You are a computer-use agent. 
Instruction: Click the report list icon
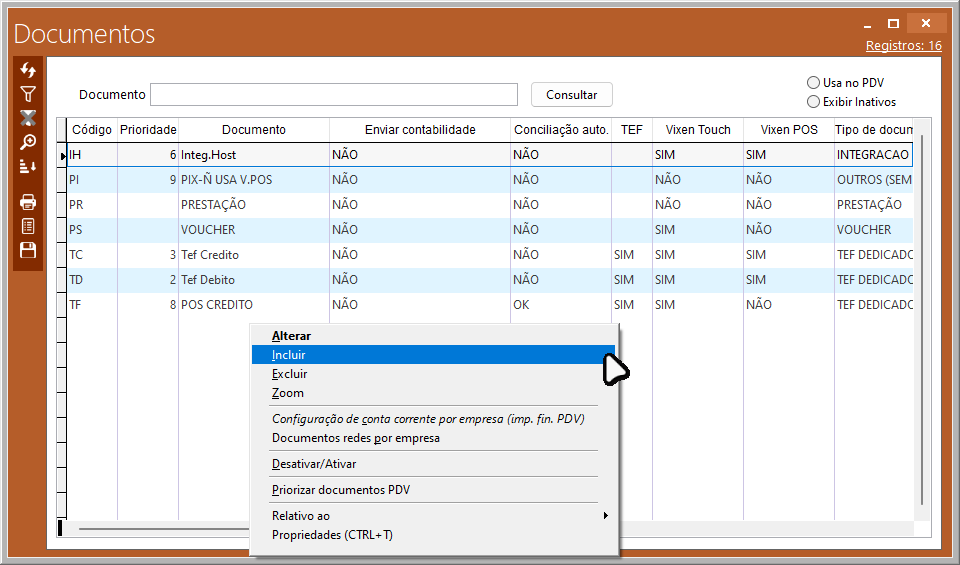28,226
